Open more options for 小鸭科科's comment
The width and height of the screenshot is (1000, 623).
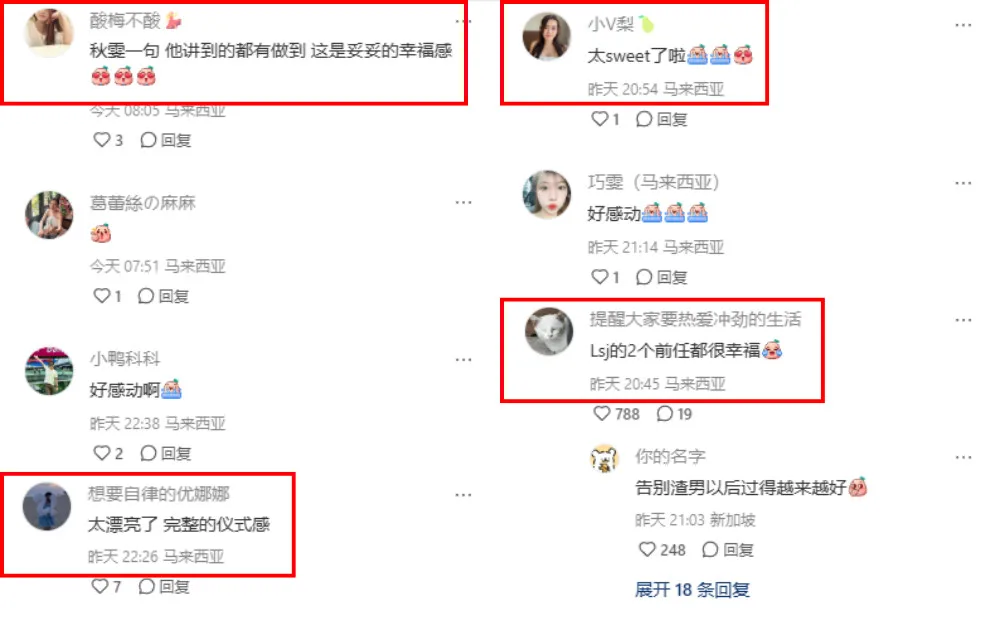tap(464, 360)
